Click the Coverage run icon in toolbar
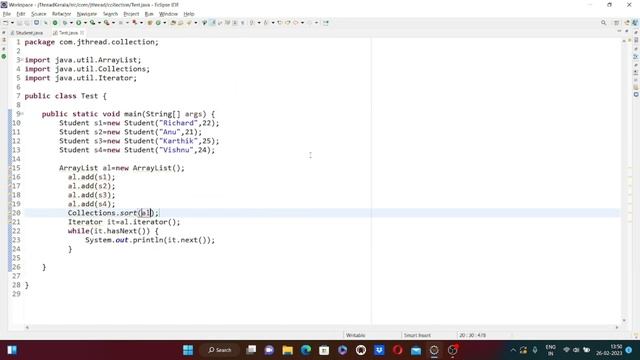The width and height of the screenshot is (640, 360). click(x=93, y=23)
